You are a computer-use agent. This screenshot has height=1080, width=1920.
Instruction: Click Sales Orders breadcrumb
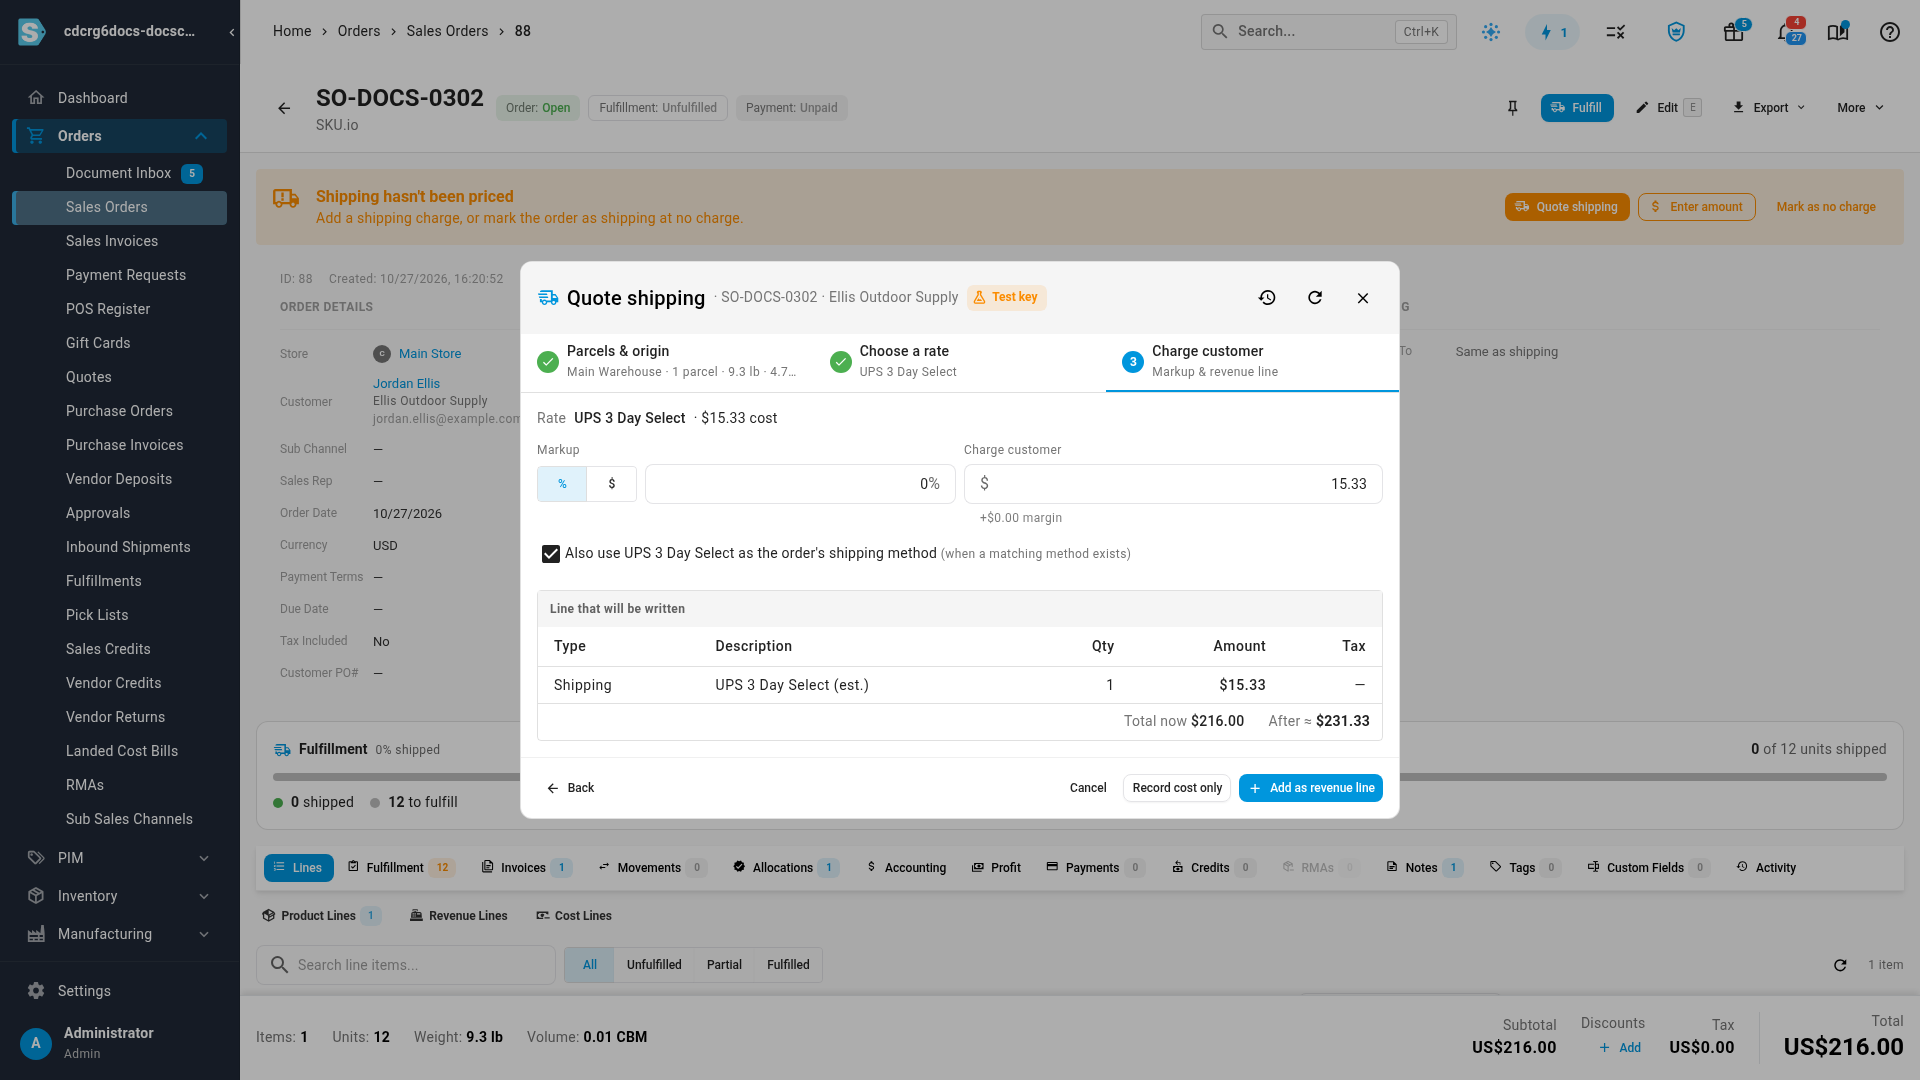[447, 31]
